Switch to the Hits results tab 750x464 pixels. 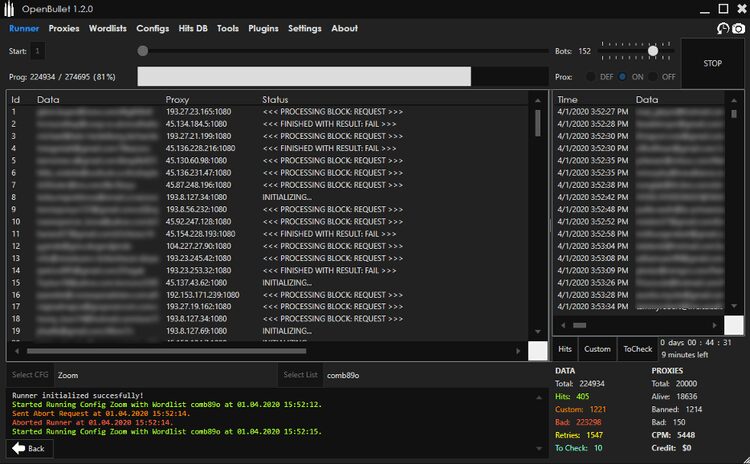pos(565,349)
